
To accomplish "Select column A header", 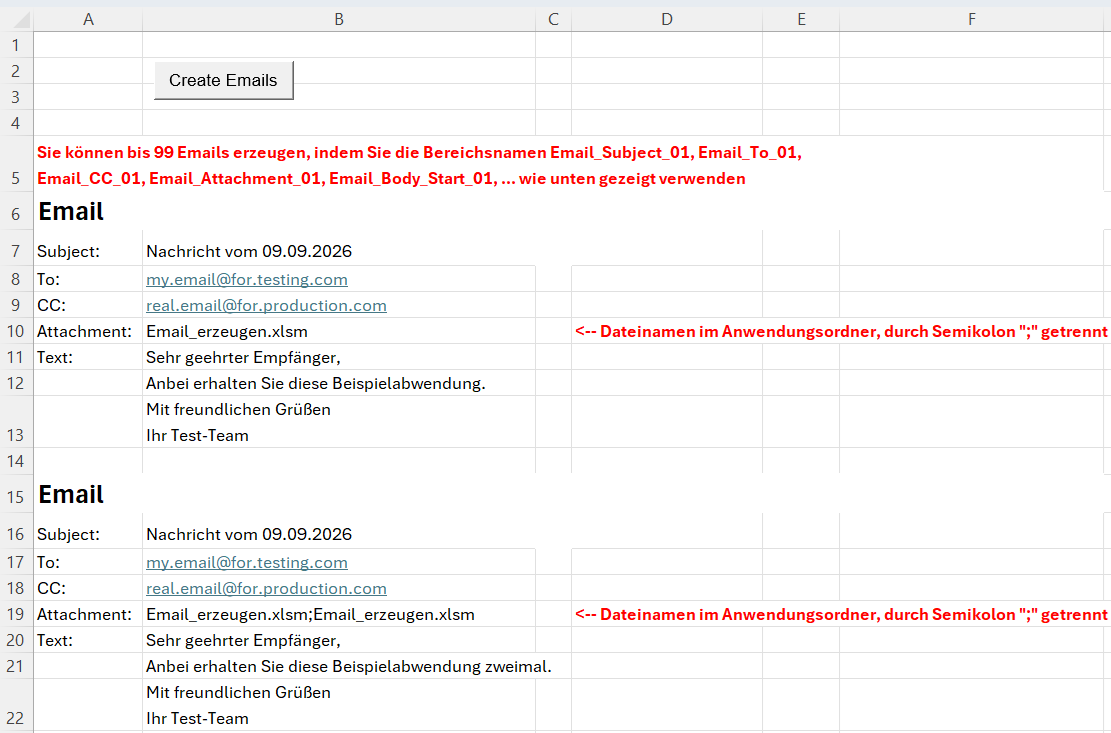I will pos(88,20).
